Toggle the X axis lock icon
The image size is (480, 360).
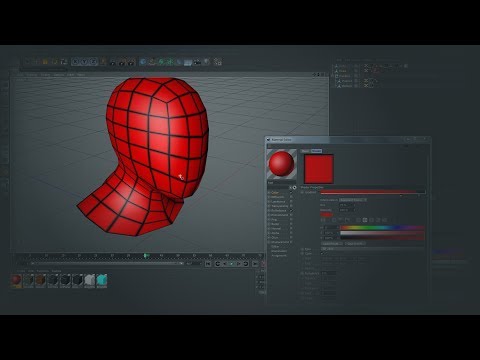click(x=76, y=62)
